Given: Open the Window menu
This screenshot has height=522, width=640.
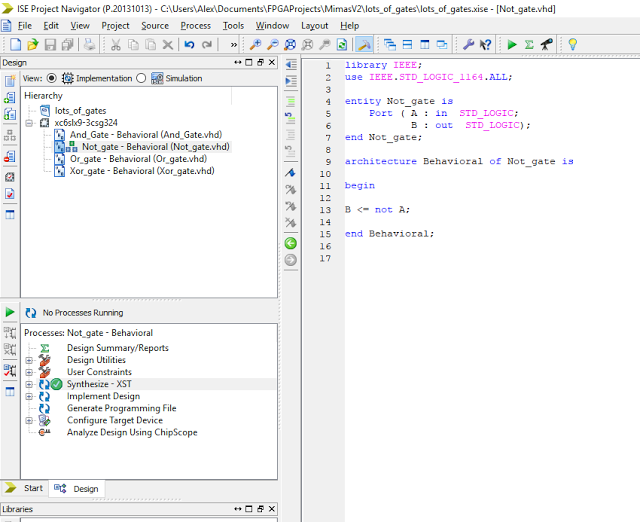Looking at the screenshot, I should pyautogui.click(x=272, y=26).
